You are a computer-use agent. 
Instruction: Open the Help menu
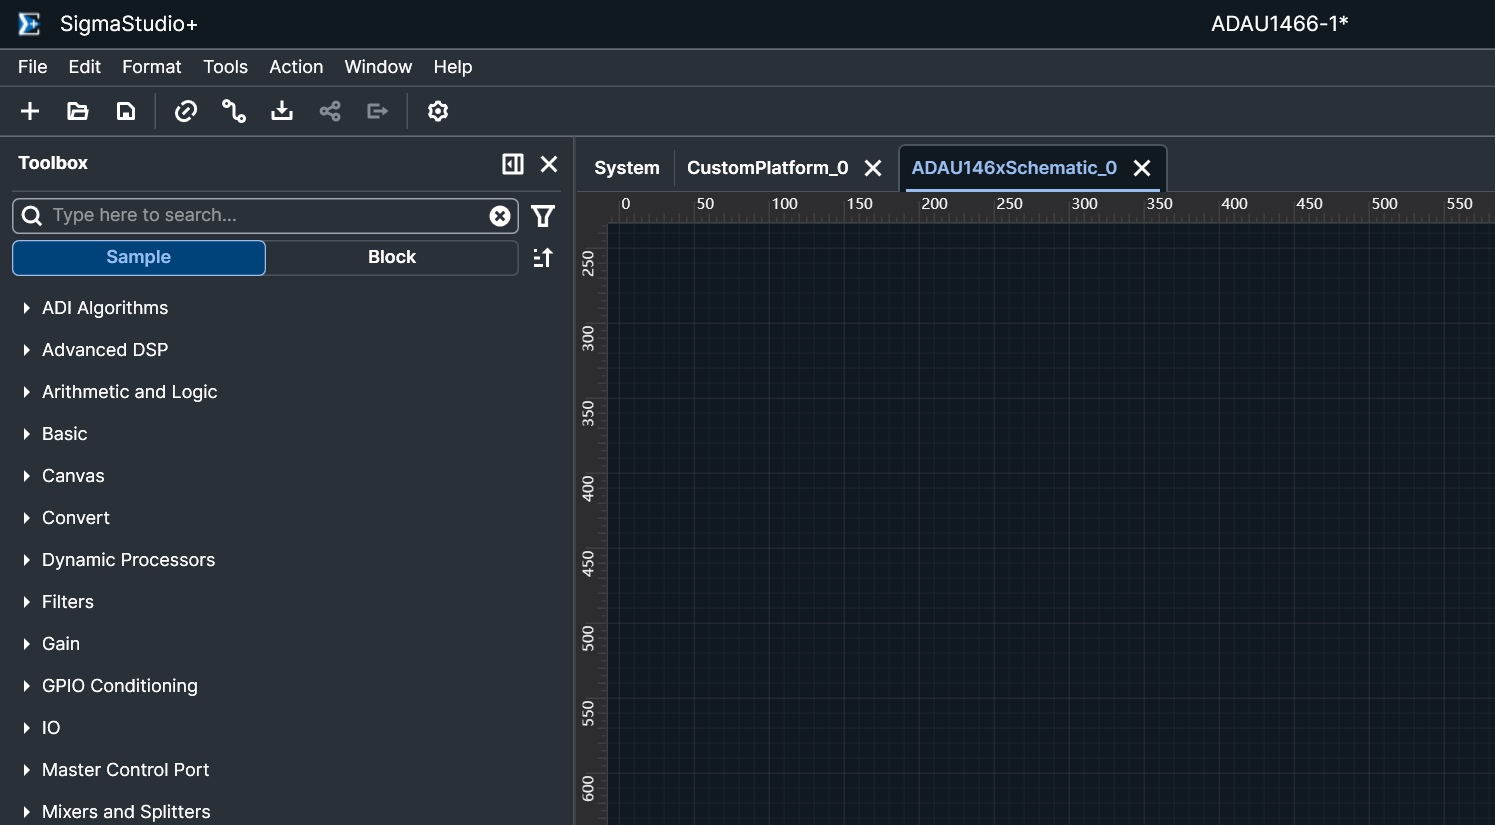pos(453,67)
